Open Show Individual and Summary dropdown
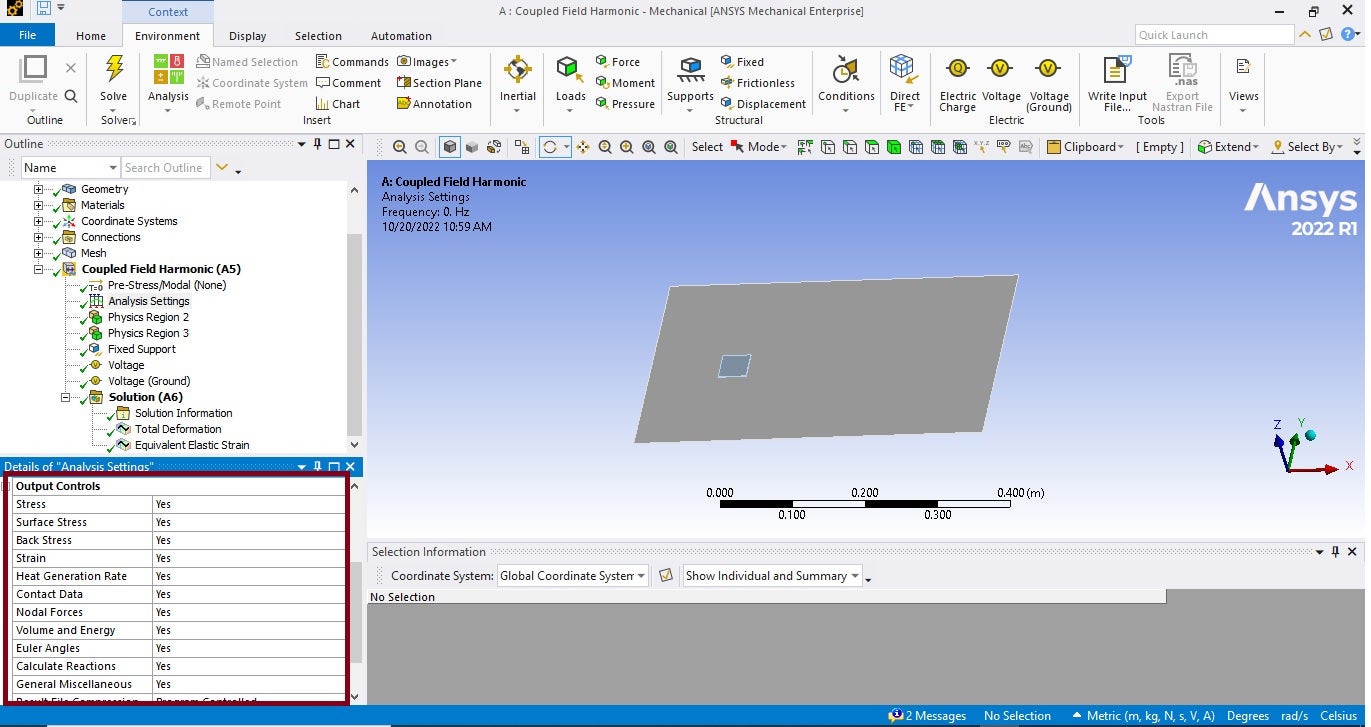 [x=772, y=576]
